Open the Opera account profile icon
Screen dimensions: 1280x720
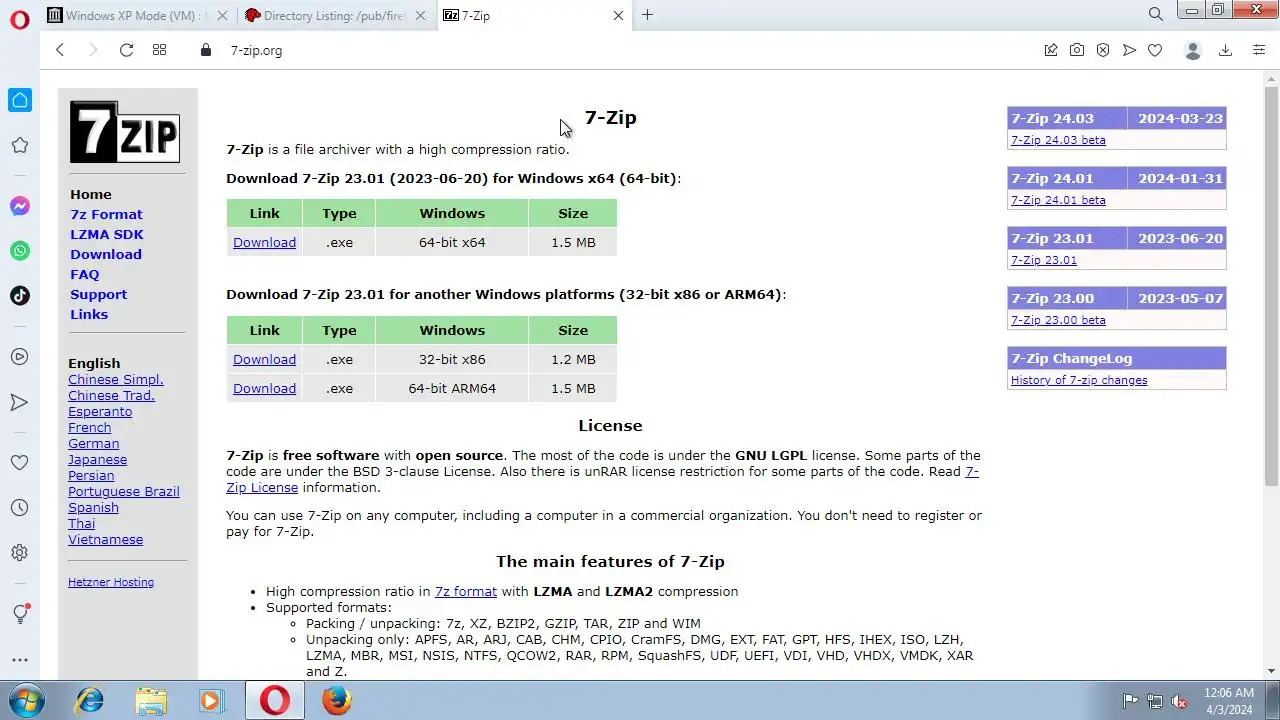pyautogui.click(x=1192, y=50)
